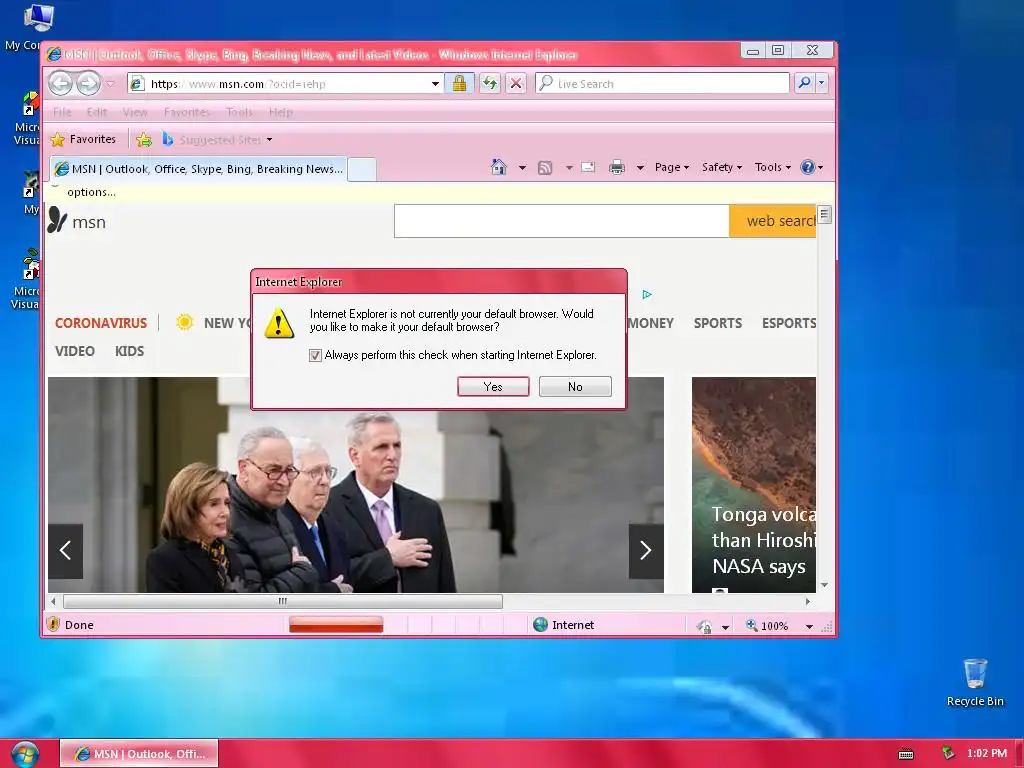The image size is (1024, 768).
Task: Click the Recycle Bin desktop icon
Action: click(x=974, y=682)
